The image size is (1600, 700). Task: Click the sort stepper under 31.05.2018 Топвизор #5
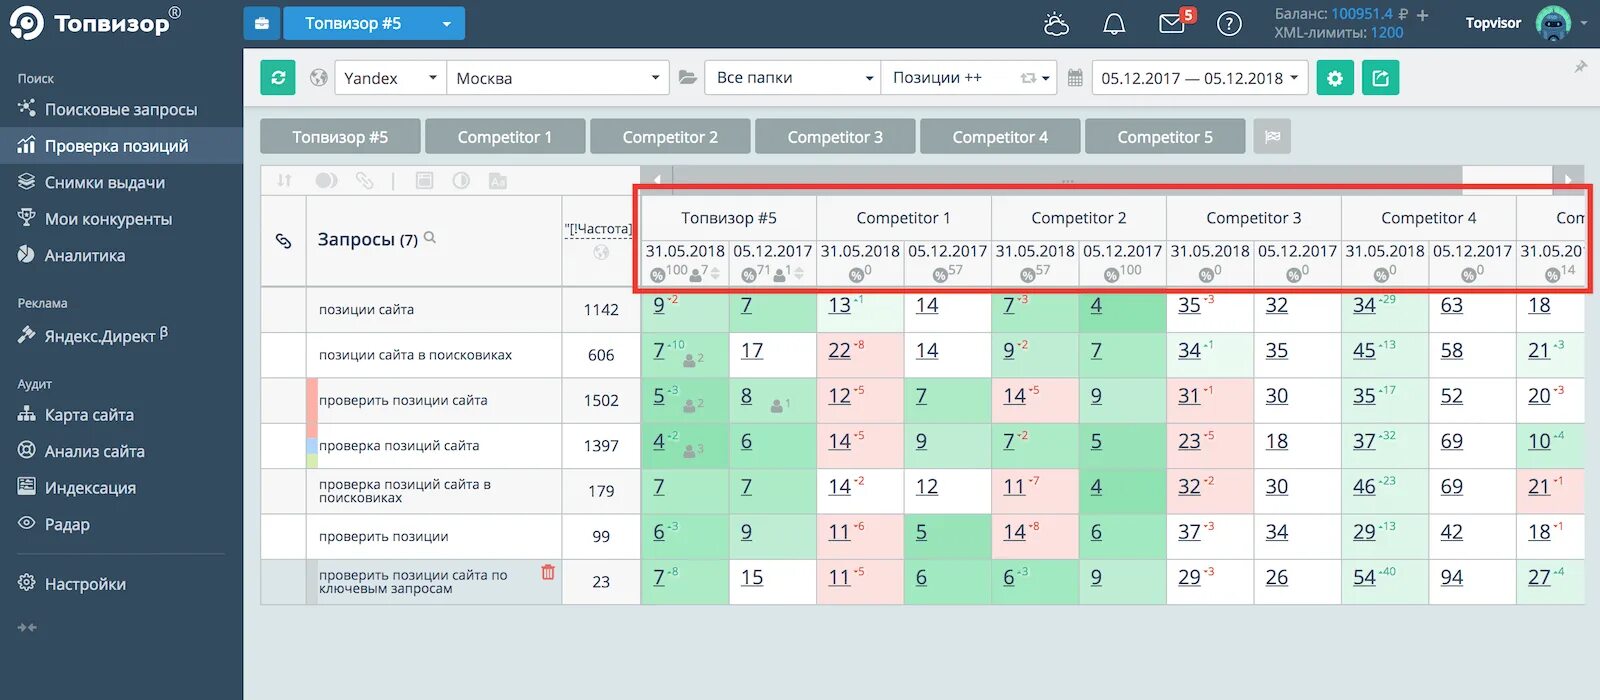(x=715, y=273)
